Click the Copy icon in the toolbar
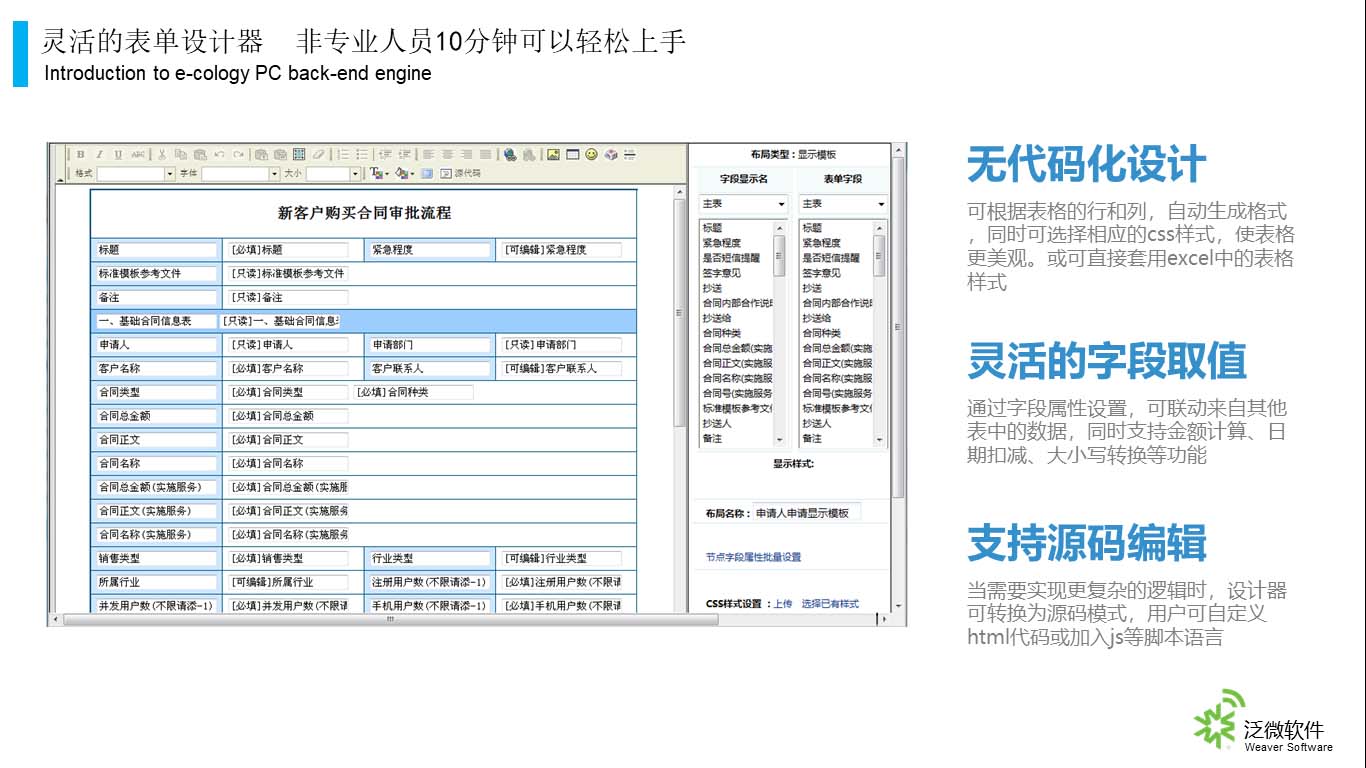1366x768 pixels. click(181, 154)
